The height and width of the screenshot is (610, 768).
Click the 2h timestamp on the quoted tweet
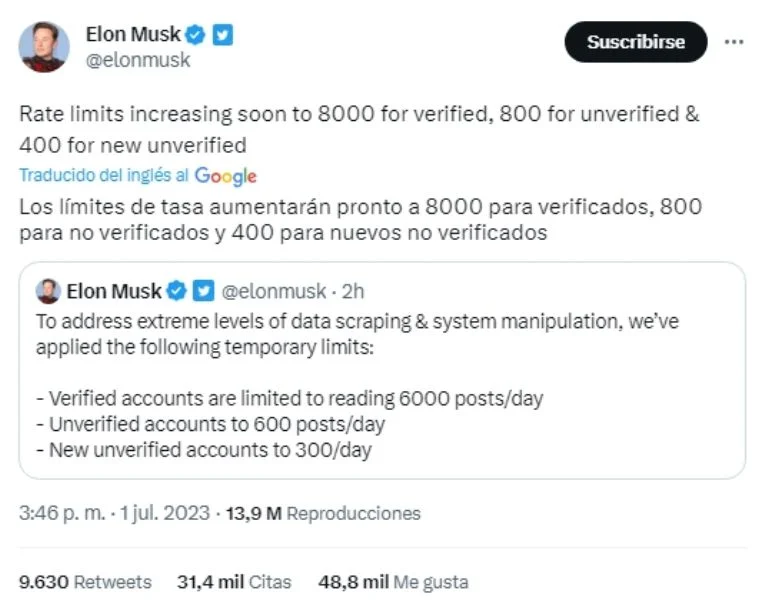point(353,292)
